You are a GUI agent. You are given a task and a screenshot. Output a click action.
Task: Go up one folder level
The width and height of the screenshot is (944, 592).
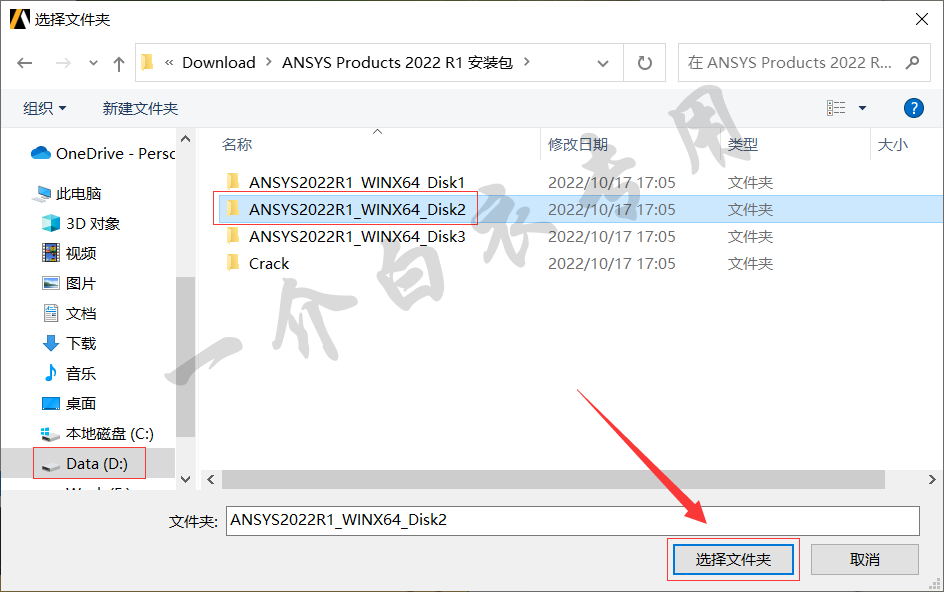pyautogui.click(x=119, y=63)
